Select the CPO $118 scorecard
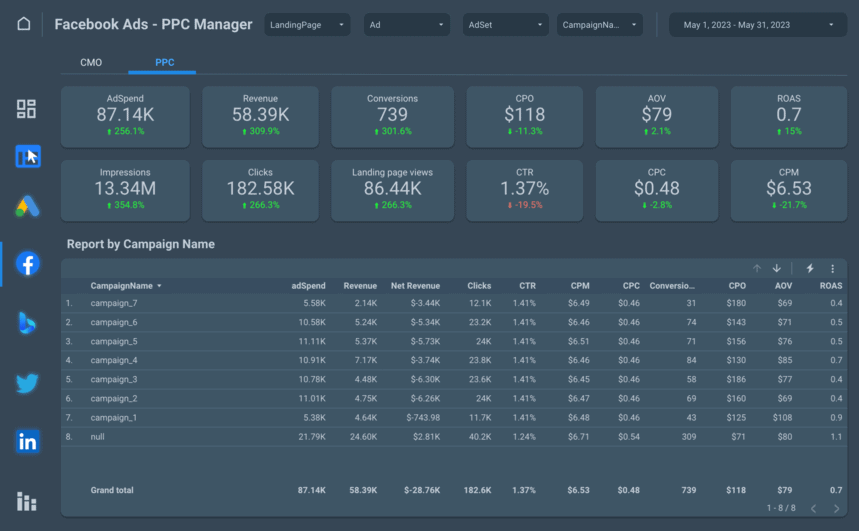This screenshot has width=859, height=531. pyautogui.click(x=524, y=116)
